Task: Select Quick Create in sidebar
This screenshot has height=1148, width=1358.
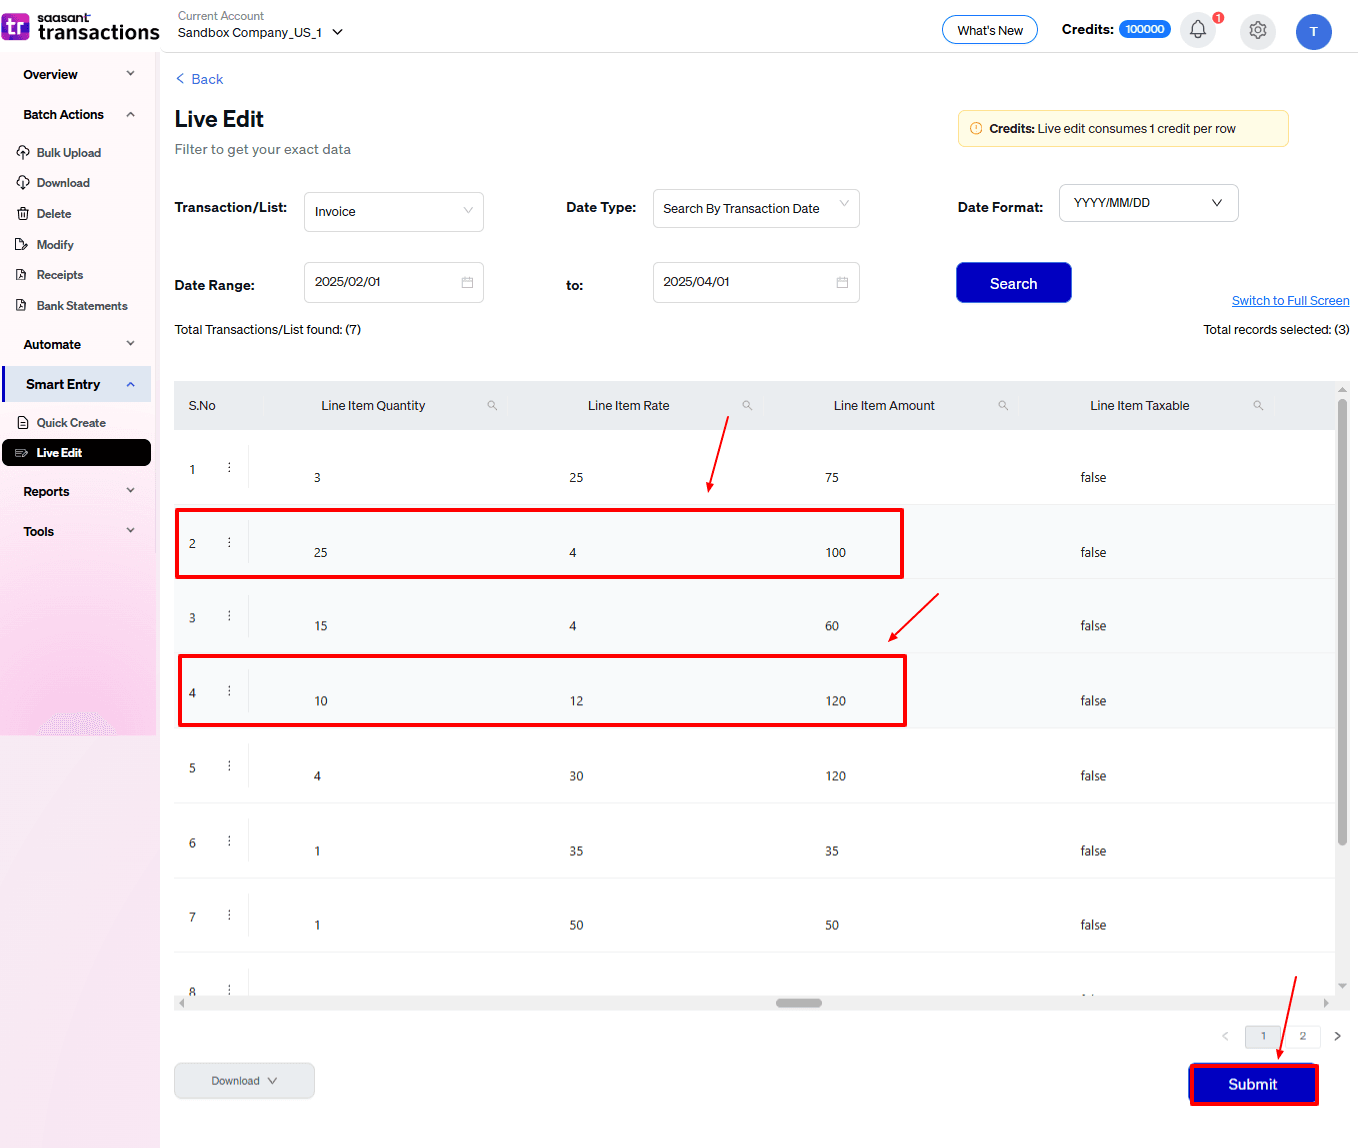Action: point(70,423)
